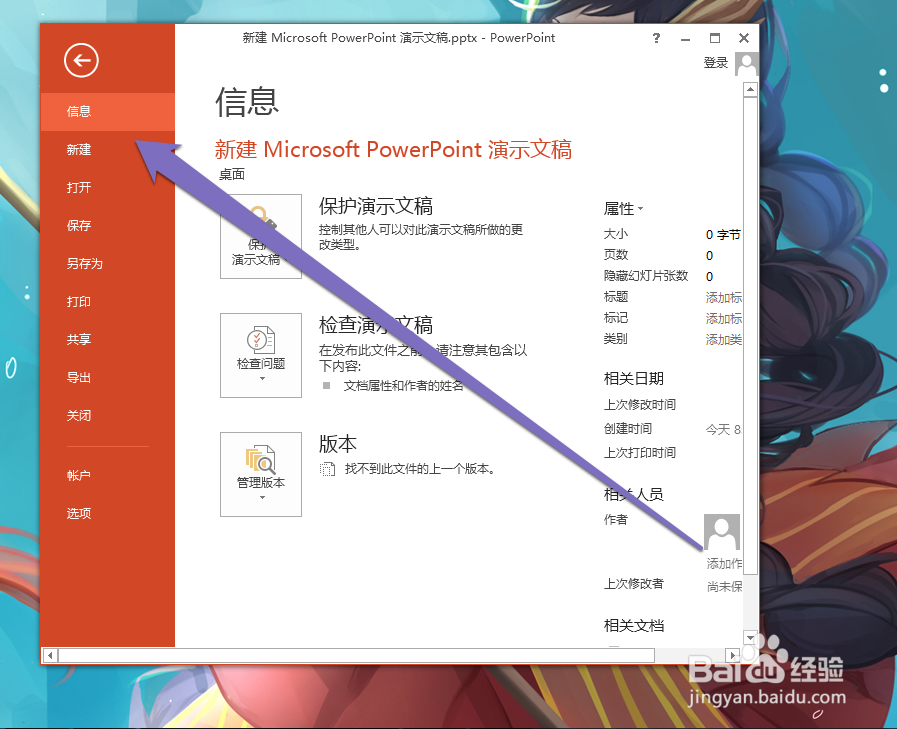897x729 pixels.
Task: Click the 相关文档 heading
Action: (634, 625)
